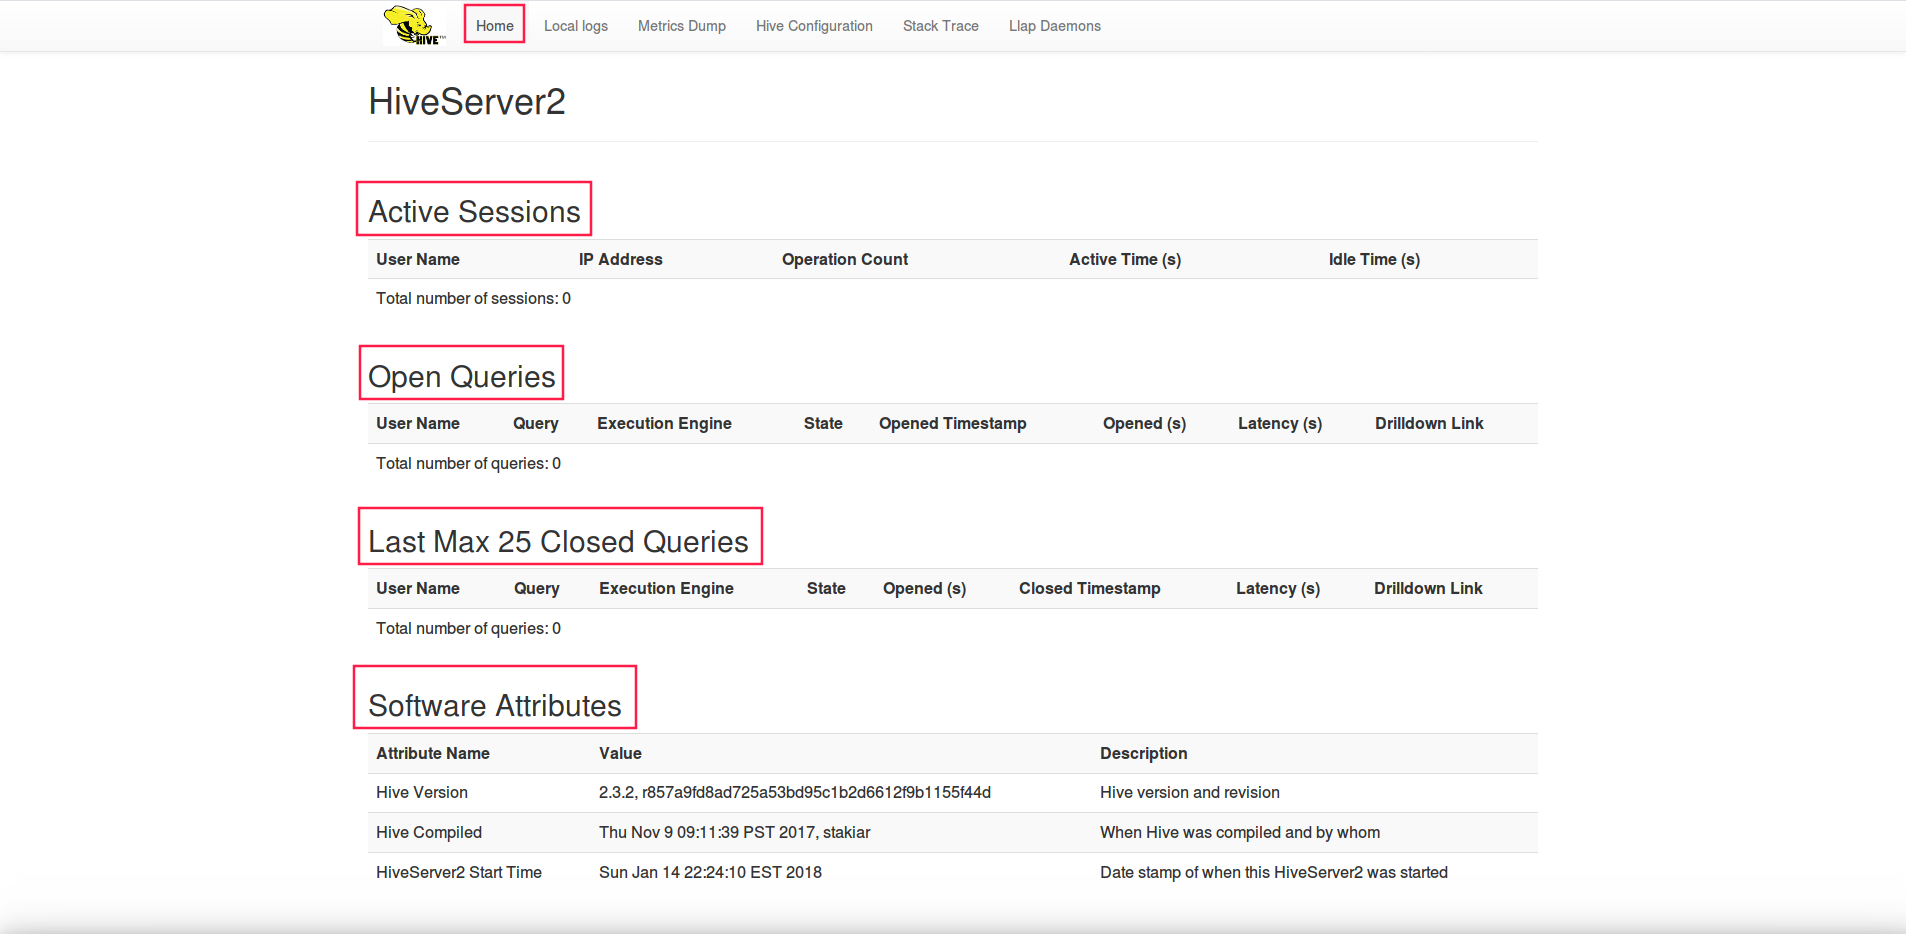
Task: Select the Active Sessions heading
Action: 474,211
